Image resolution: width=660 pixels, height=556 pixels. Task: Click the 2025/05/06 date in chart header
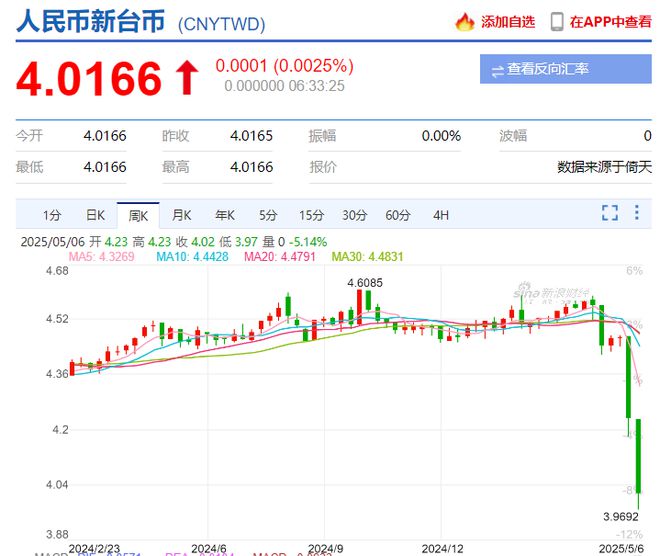[53, 242]
